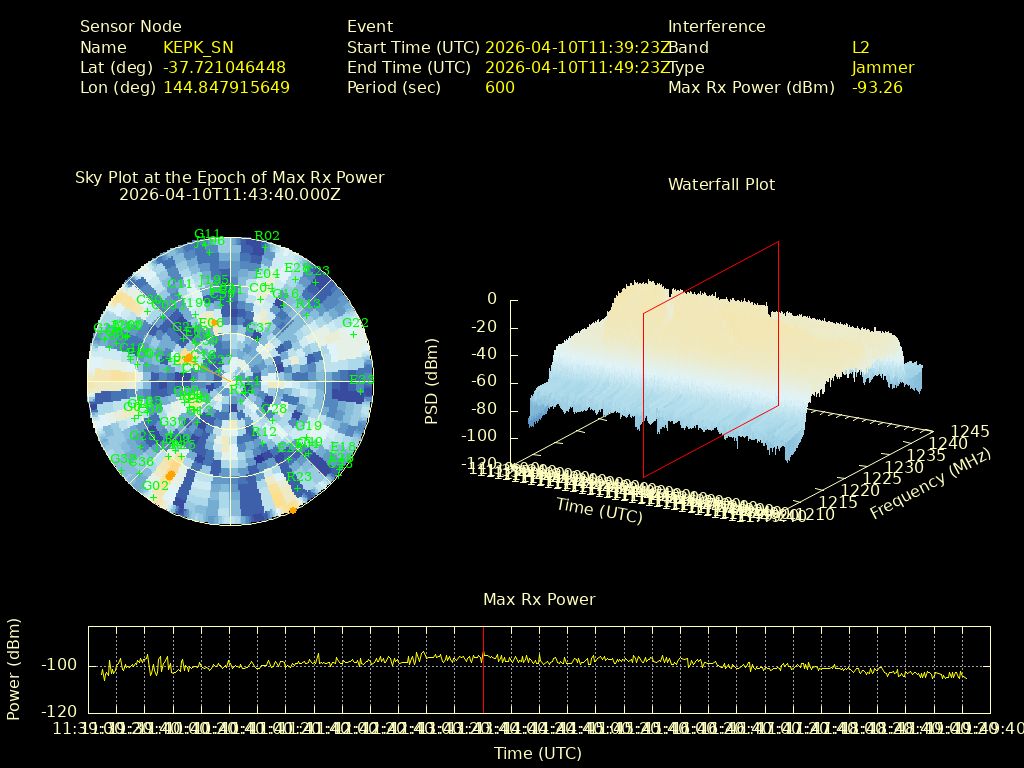Click the Jammer interference type value
This screenshot has height=768, width=1024.
(x=882, y=67)
